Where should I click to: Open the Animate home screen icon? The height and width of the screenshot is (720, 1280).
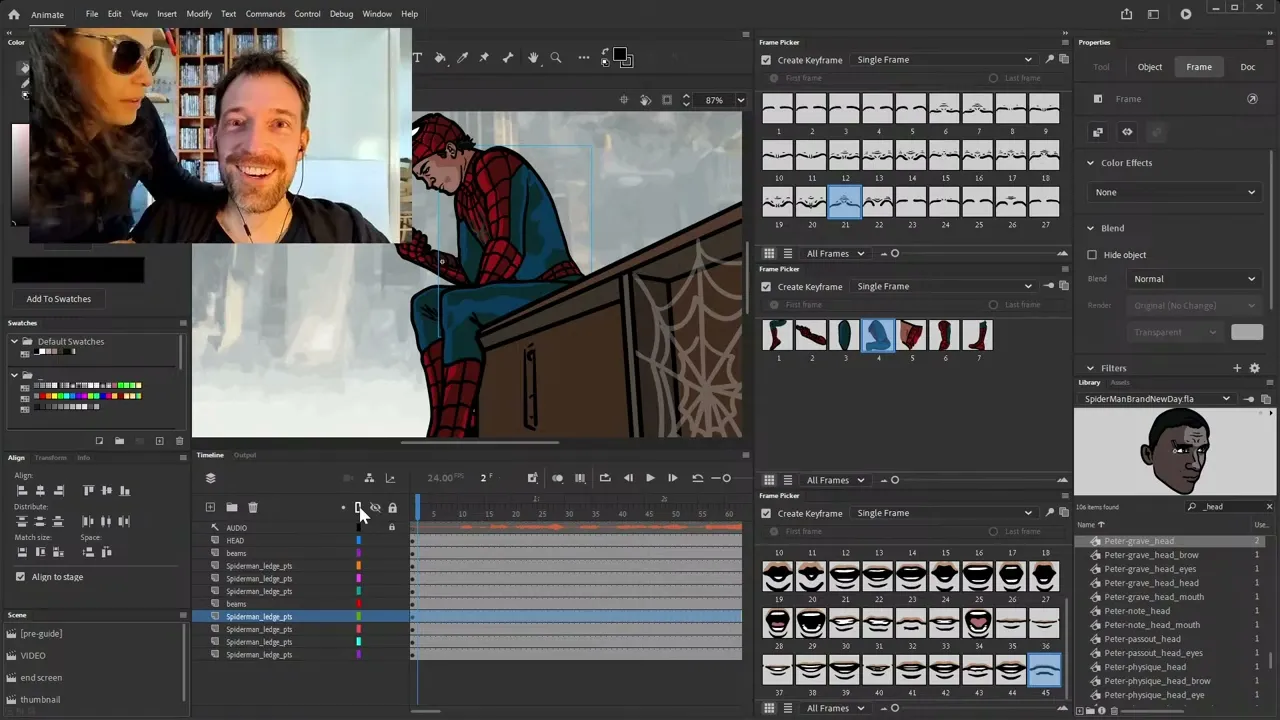pyautogui.click(x=14, y=14)
